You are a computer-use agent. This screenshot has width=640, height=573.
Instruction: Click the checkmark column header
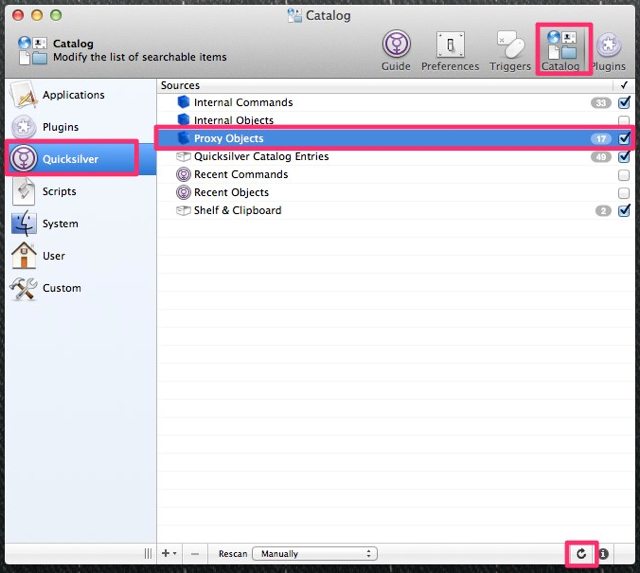(624, 85)
